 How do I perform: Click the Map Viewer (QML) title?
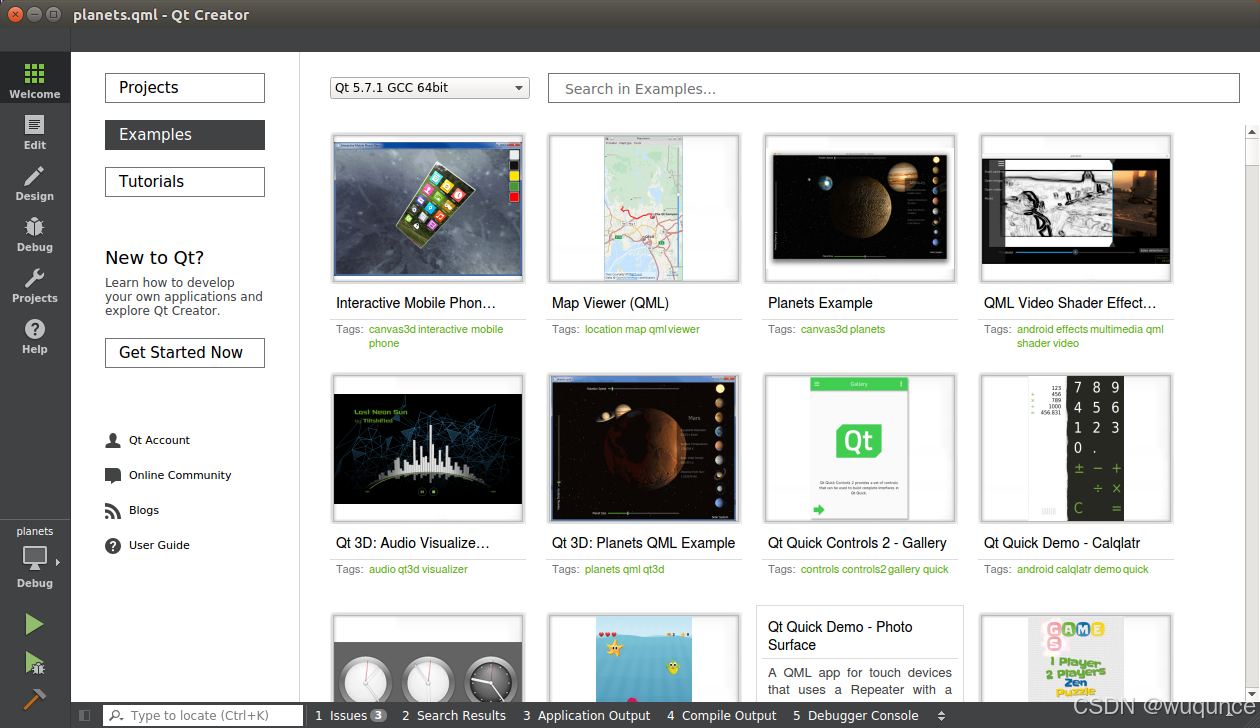[x=610, y=303]
